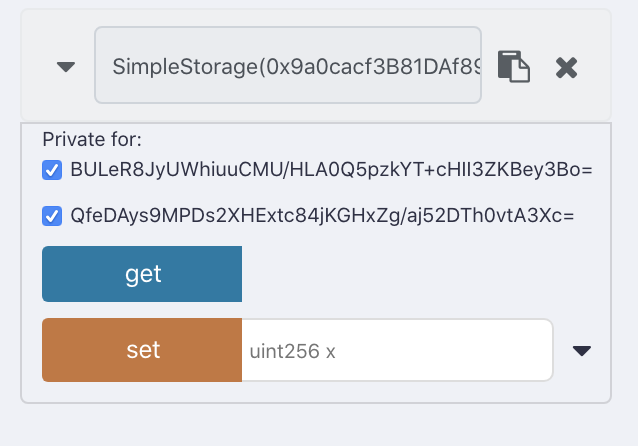Disable the first private-for recipient key
Viewport: 638px width, 446px height.
(52, 170)
